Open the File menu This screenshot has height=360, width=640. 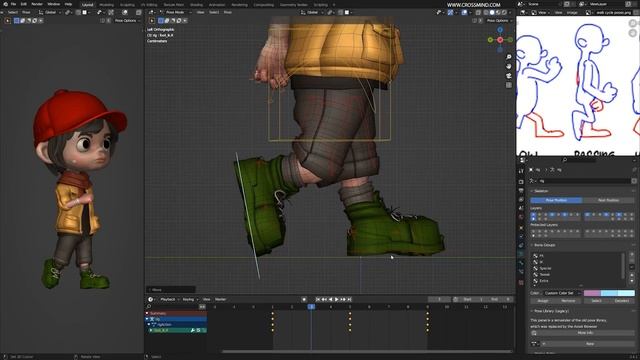point(13,4)
